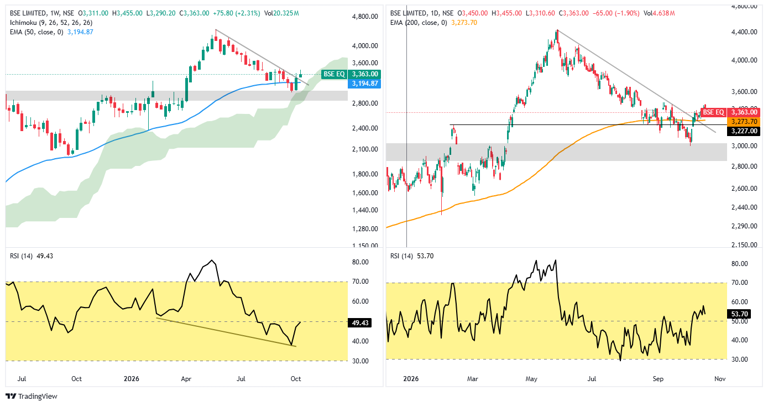This screenshot has width=768, height=406.
Task: Click the 4,800.00 label on weekly price axis
Action: pyautogui.click(x=365, y=16)
